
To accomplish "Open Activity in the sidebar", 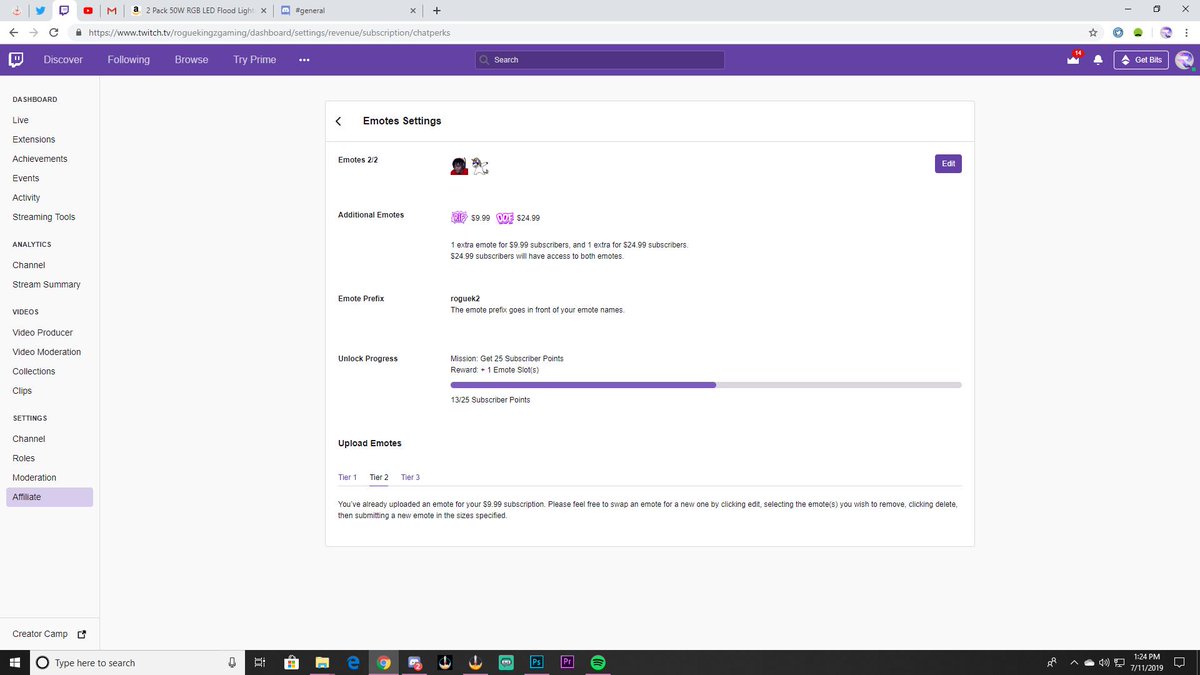I will (x=26, y=198).
